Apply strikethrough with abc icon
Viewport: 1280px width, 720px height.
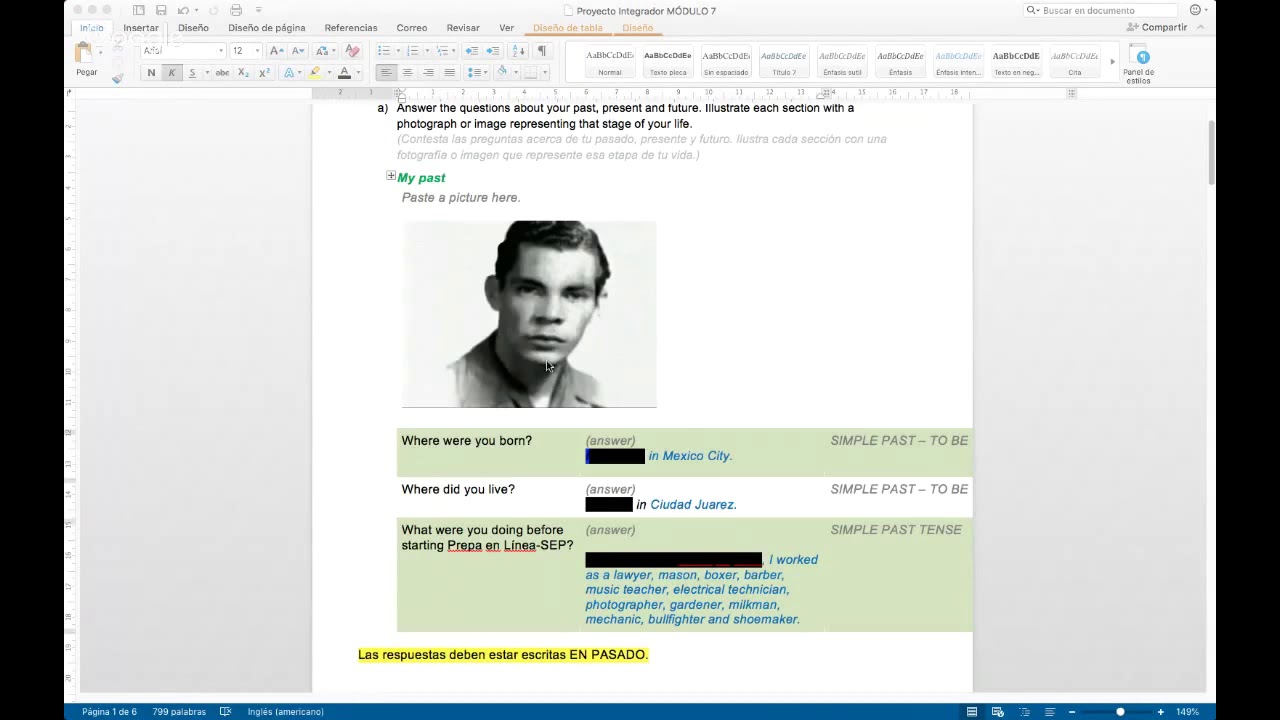(x=222, y=73)
